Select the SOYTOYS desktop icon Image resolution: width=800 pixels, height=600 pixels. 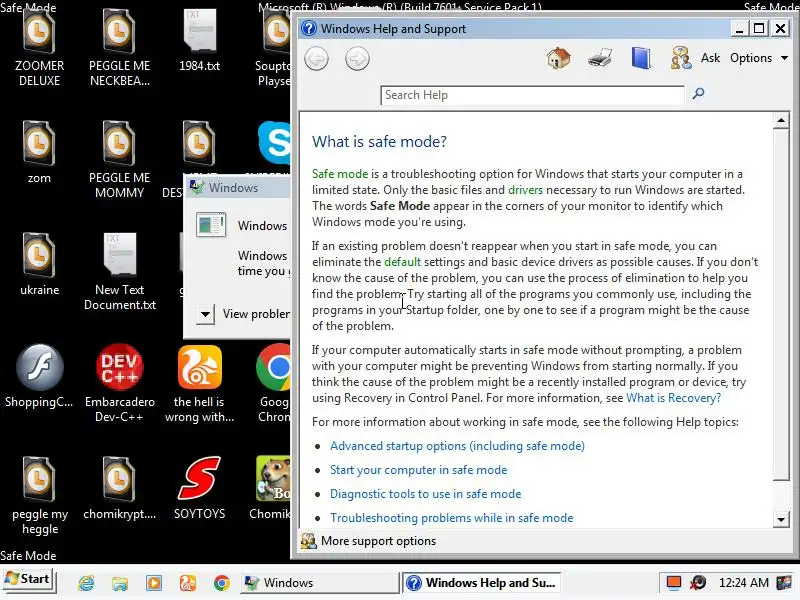(x=199, y=489)
